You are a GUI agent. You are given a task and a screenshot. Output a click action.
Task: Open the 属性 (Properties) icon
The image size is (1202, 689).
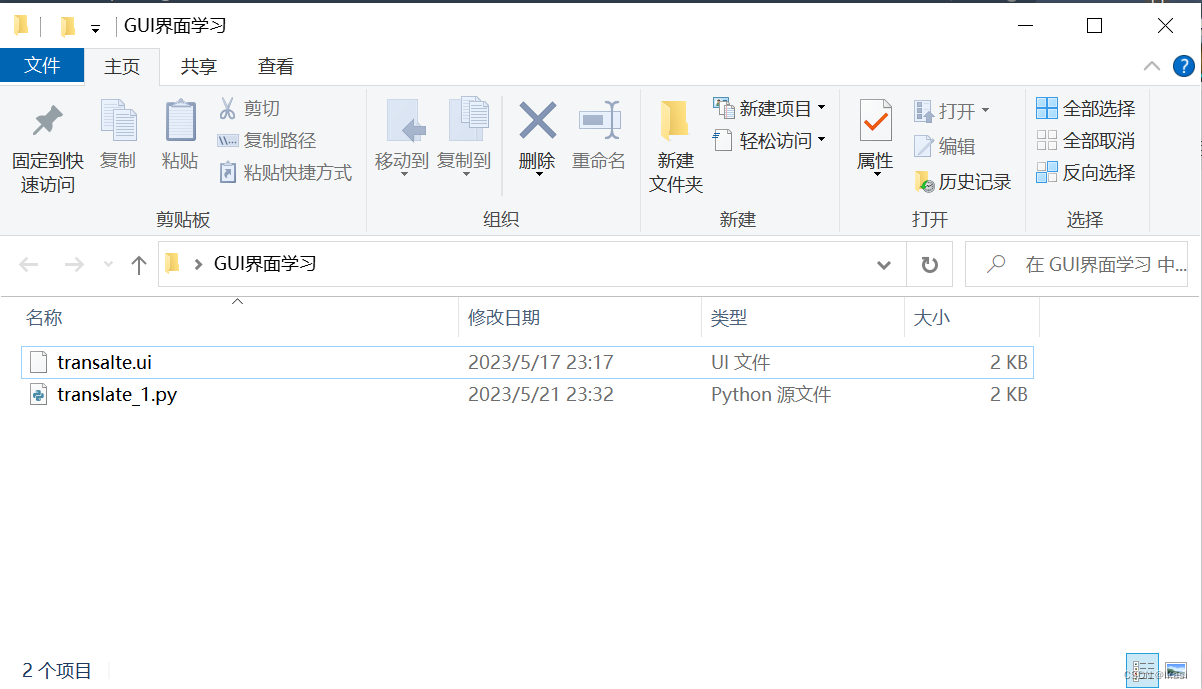click(x=874, y=140)
